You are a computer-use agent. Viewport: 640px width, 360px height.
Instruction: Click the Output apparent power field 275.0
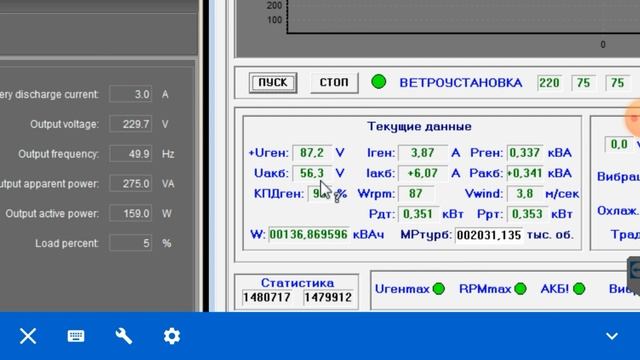pos(131,184)
